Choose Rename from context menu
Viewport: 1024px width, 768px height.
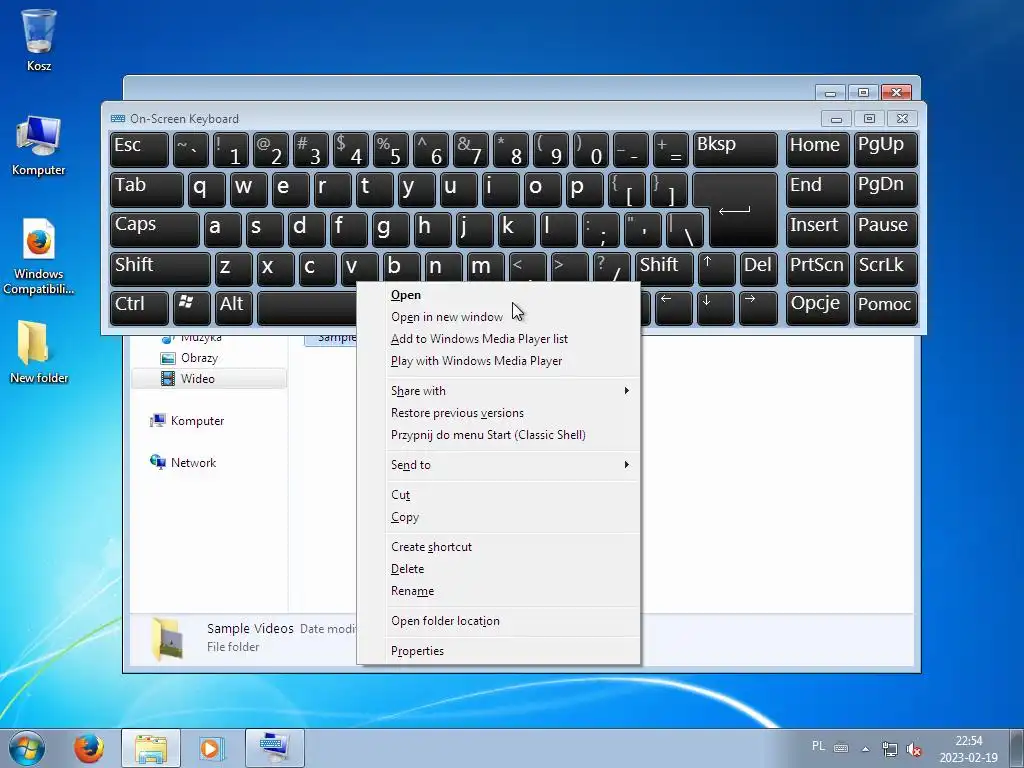pyautogui.click(x=513, y=591)
